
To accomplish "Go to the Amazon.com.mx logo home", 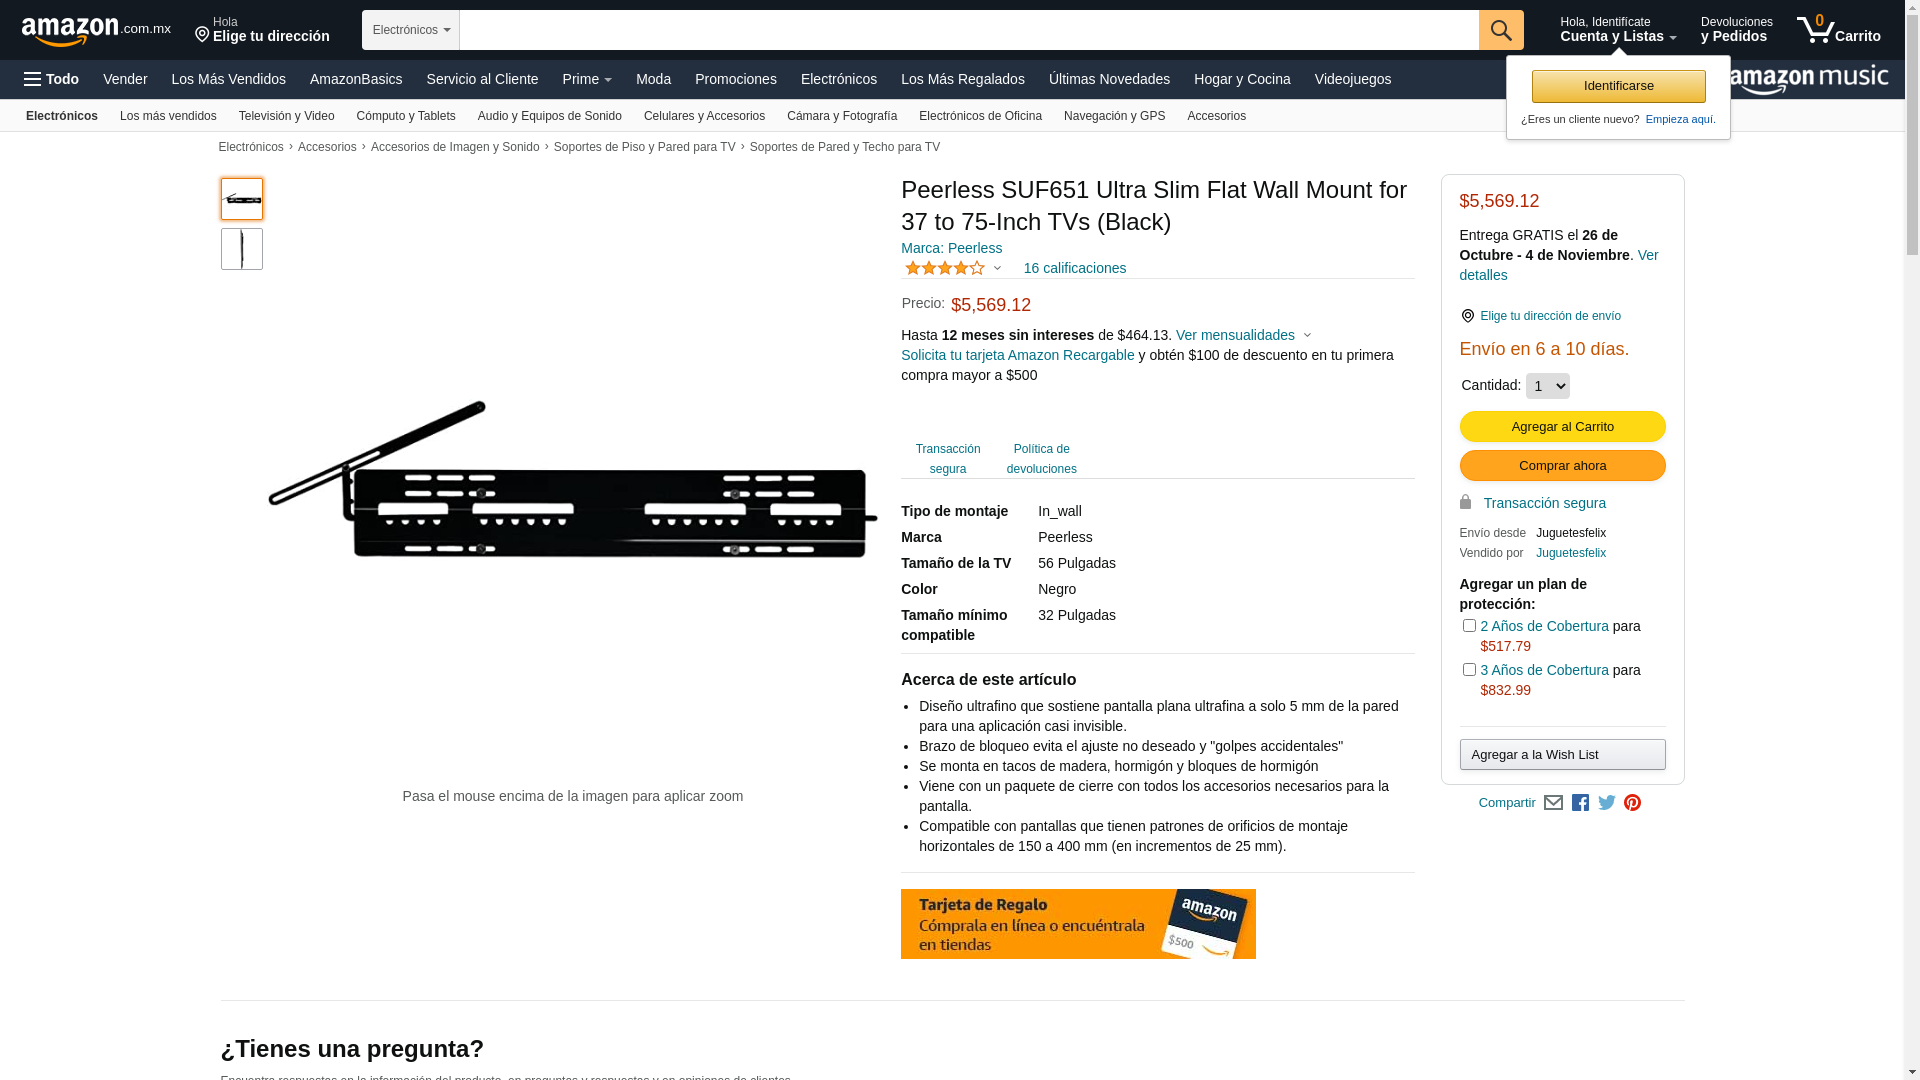I will pos(96,30).
